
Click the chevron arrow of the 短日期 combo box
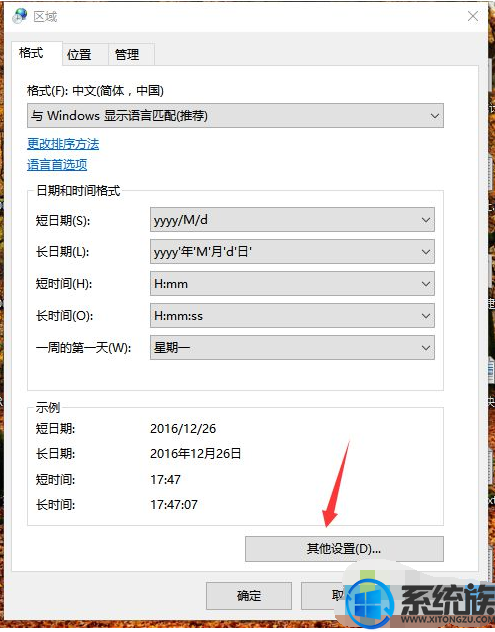[426, 220]
